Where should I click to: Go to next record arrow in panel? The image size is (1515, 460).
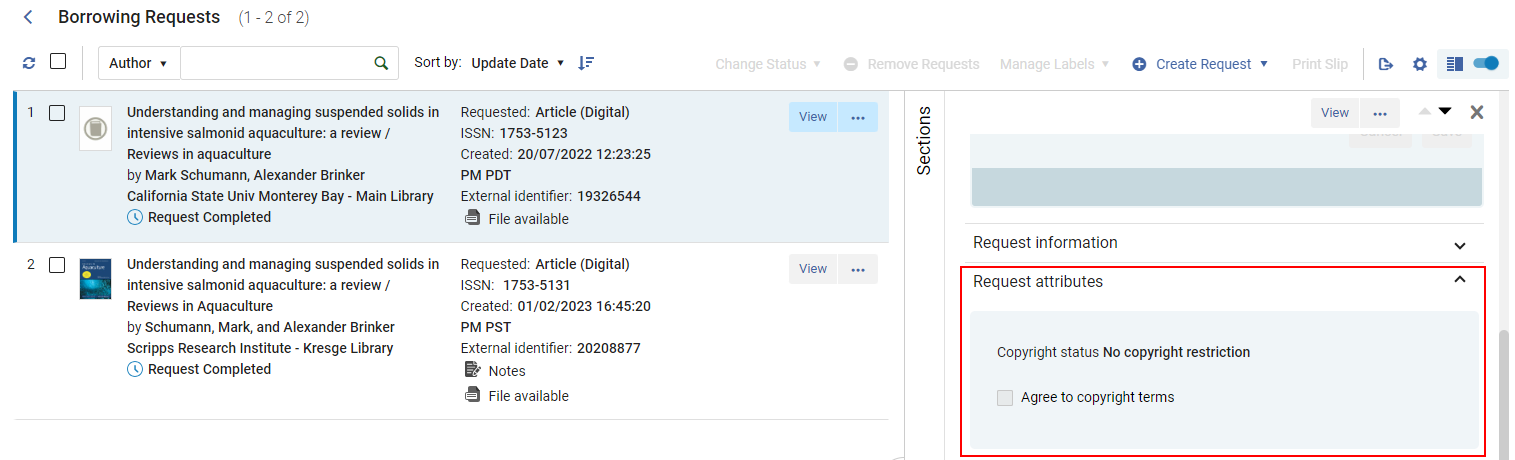[x=1445, y=111]
